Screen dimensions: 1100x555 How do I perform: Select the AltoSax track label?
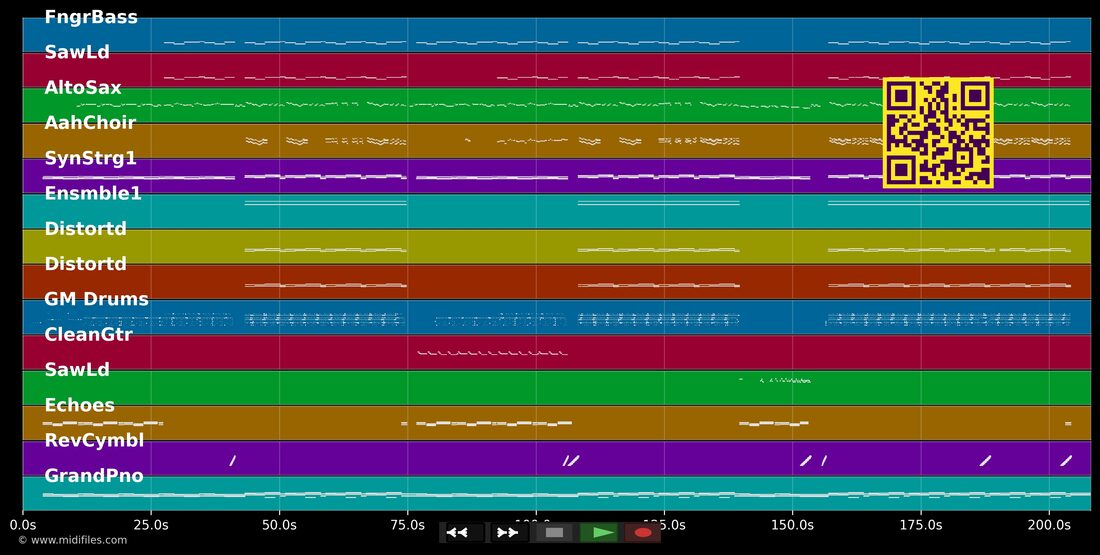click(x=83, y=88)
